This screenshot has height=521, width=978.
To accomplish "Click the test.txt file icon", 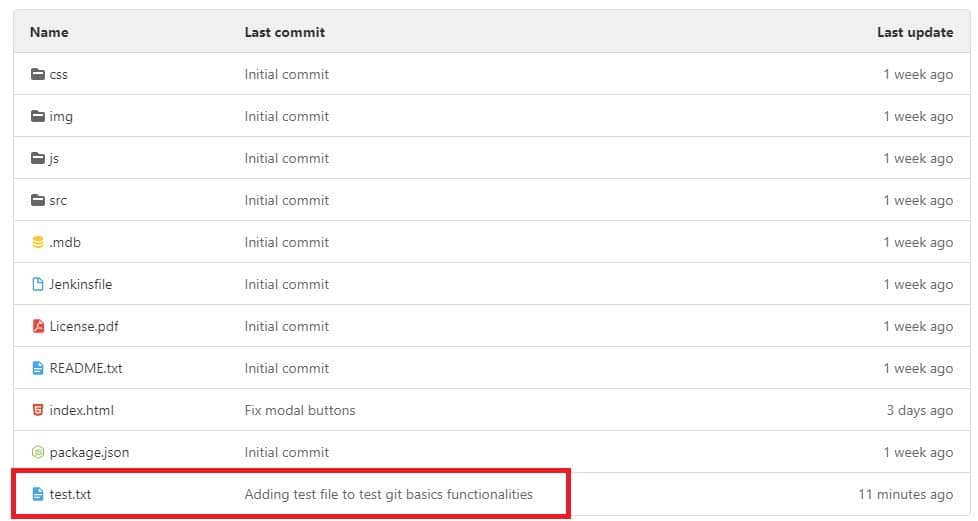I will 38,494.
